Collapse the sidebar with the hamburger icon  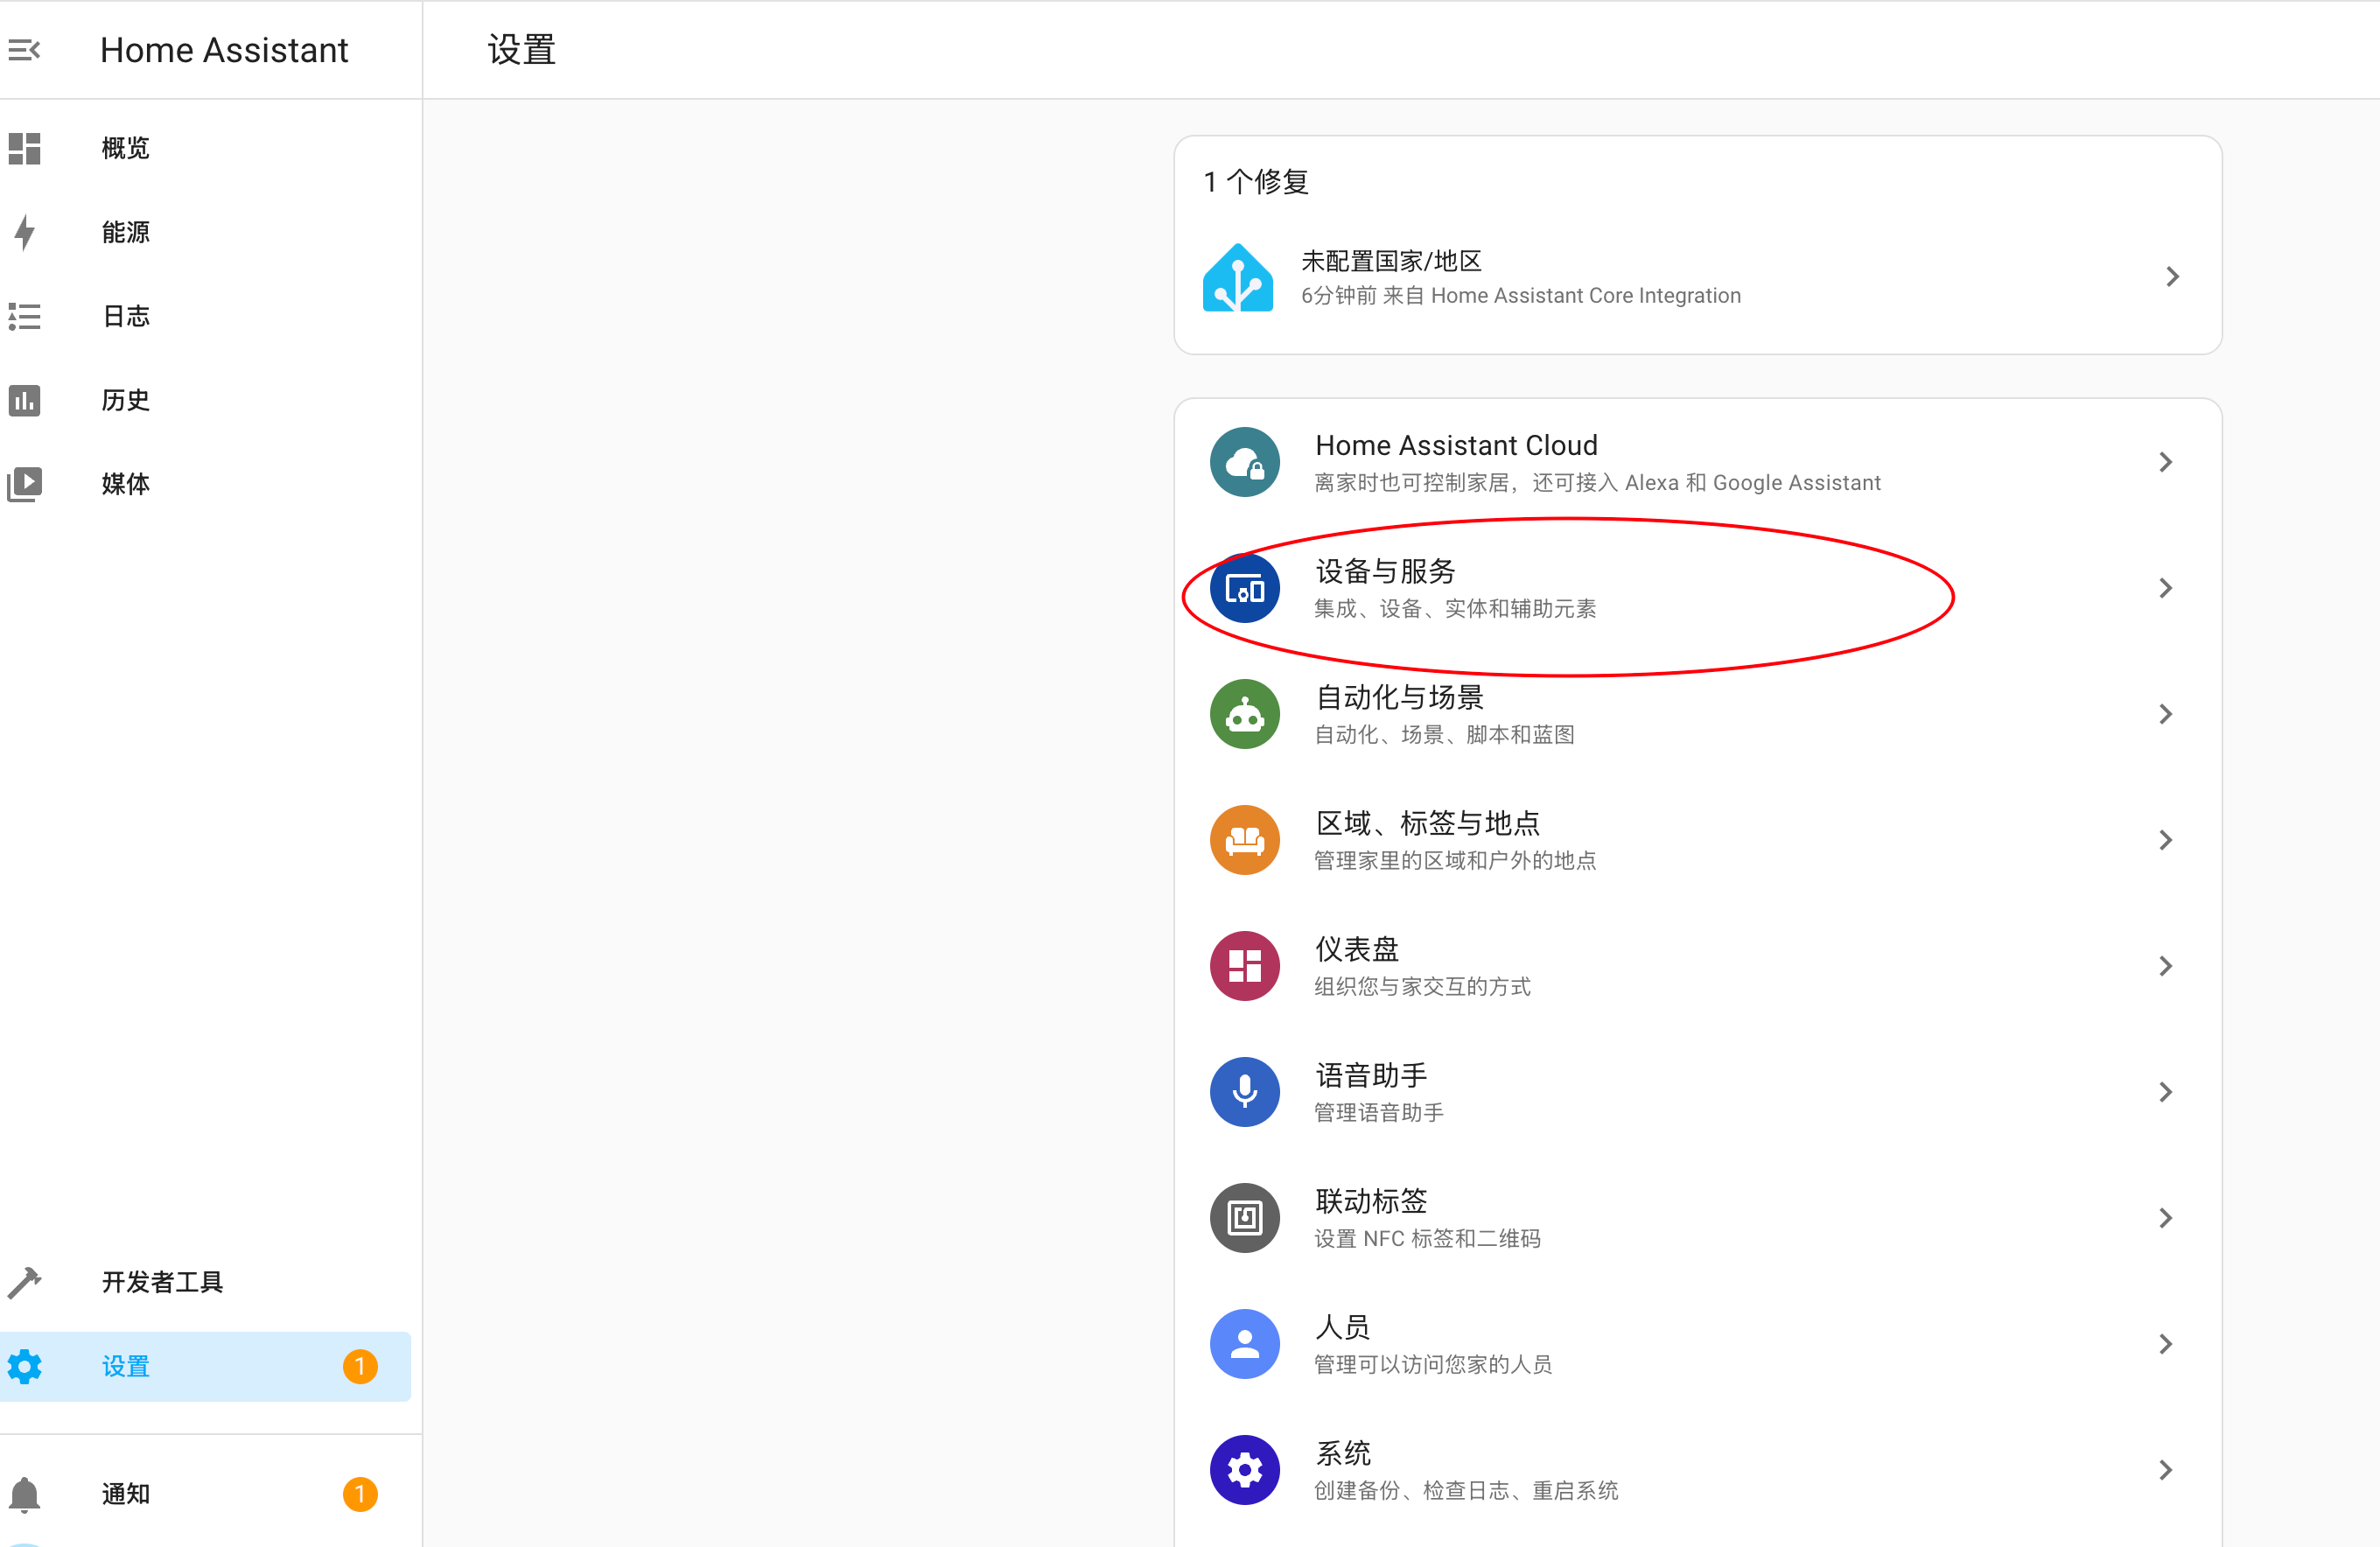[x=24, y=49]
